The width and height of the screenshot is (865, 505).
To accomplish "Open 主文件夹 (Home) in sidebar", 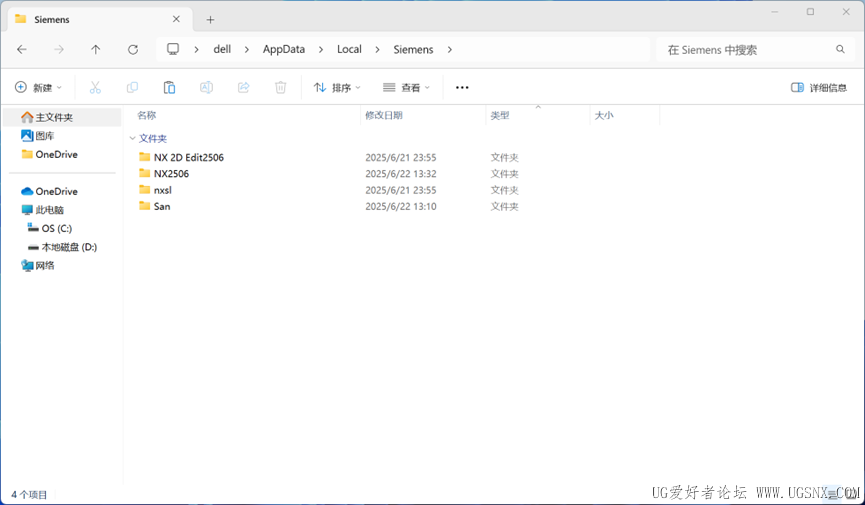I will click(x=62, y=117).
